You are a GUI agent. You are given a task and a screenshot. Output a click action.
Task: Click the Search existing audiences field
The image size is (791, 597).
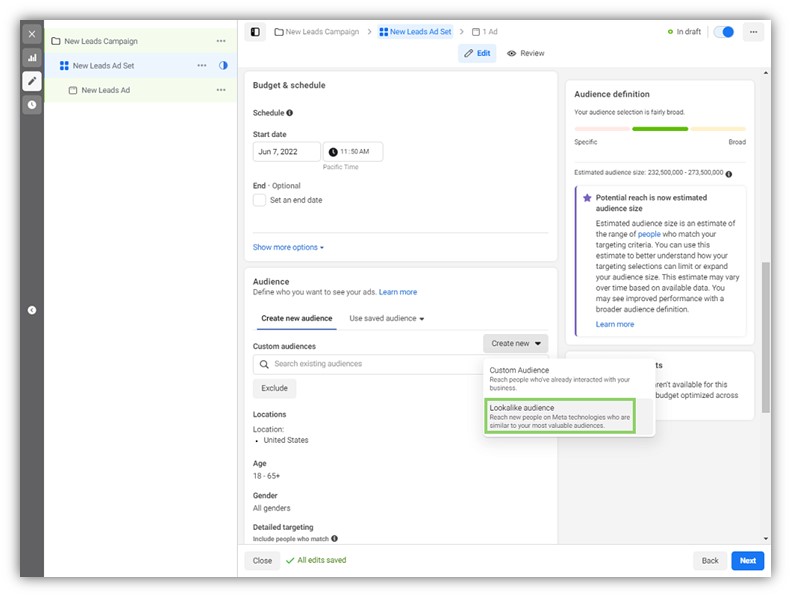coord(370,364)
